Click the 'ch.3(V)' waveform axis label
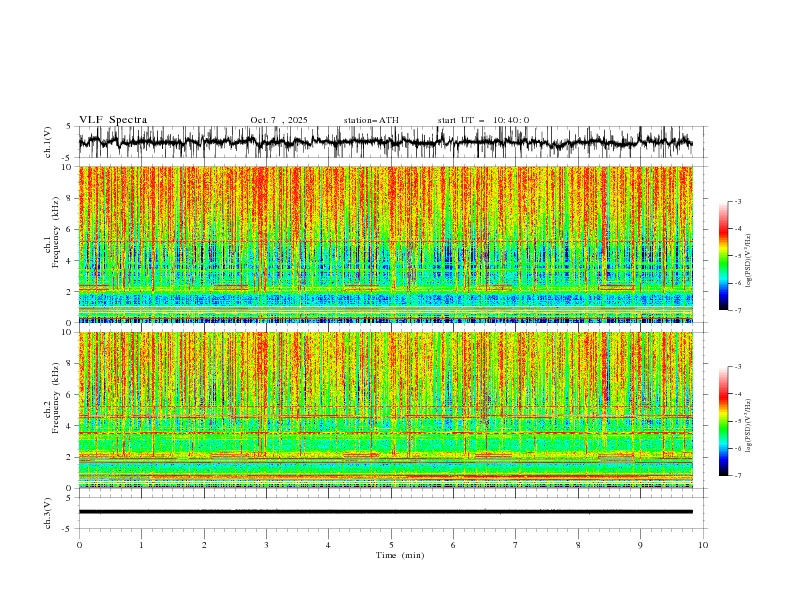 pos(48,513)
